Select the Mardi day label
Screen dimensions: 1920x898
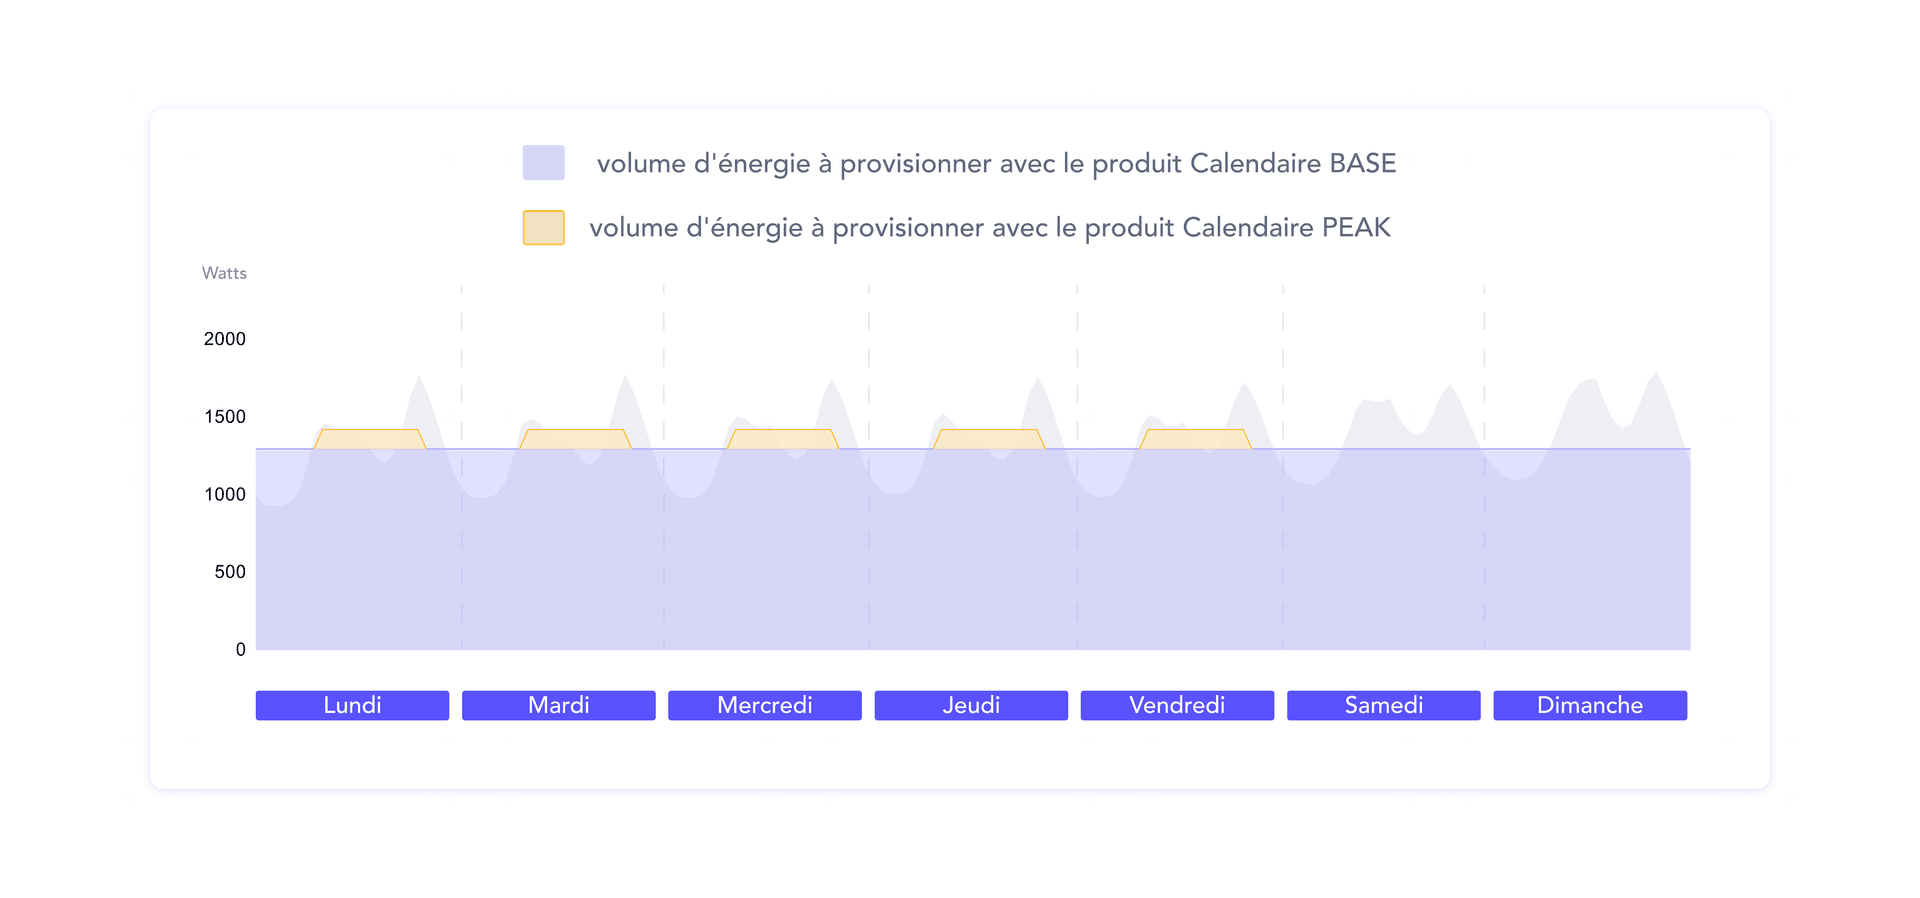(x=558, y=705)
